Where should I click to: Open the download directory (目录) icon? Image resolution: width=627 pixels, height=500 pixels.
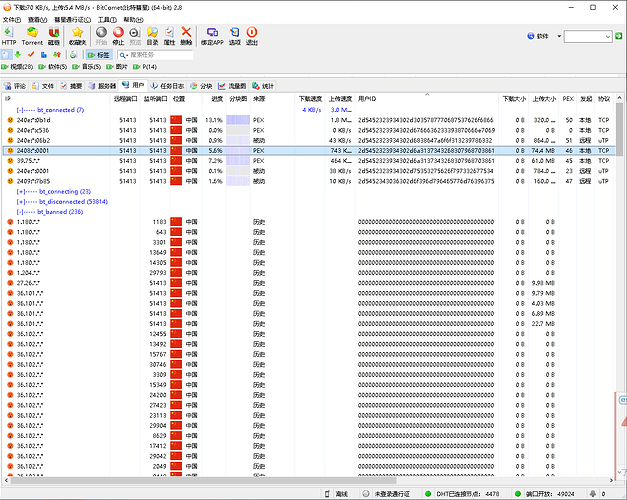coord(152,32)
